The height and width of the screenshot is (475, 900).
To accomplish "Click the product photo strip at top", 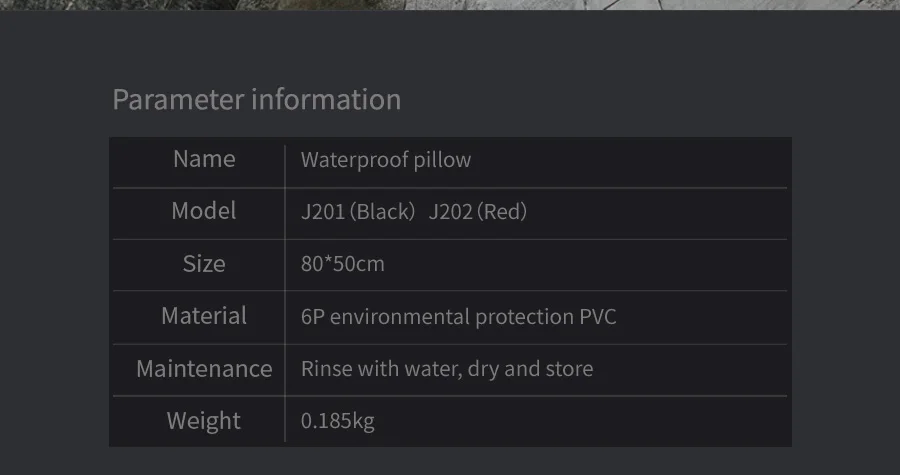I will tap(450, 5).
